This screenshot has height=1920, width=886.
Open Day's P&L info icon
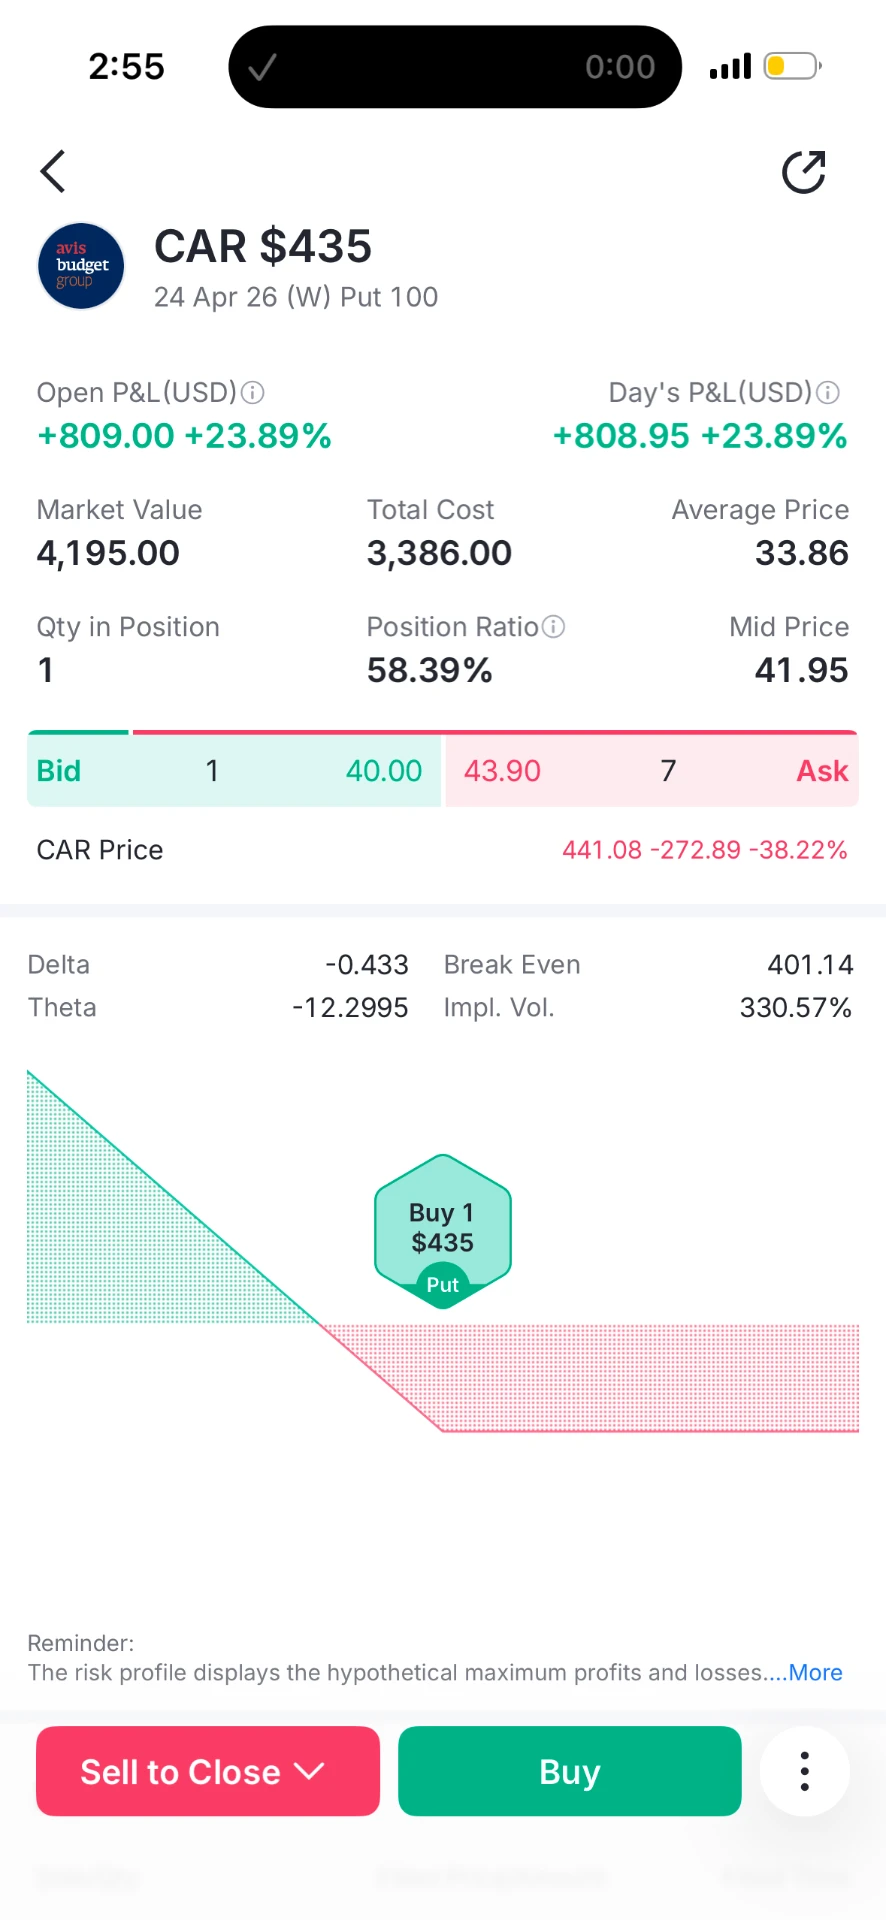[x=828, y=393]
